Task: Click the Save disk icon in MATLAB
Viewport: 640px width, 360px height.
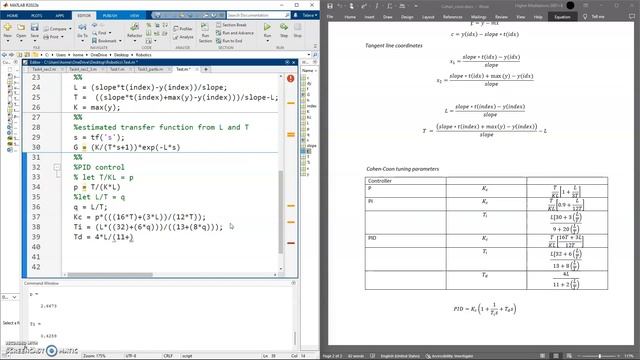Action: point(35,28)
